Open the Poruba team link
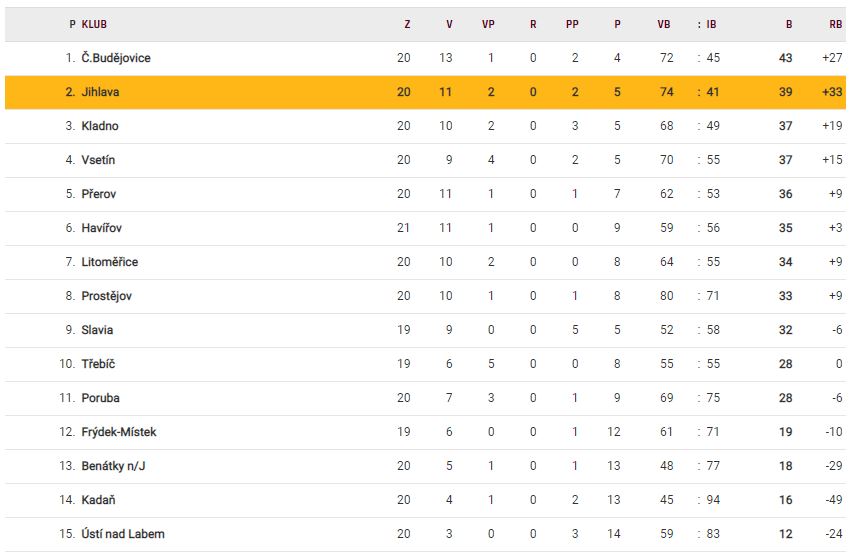 (x=101, y=398)
